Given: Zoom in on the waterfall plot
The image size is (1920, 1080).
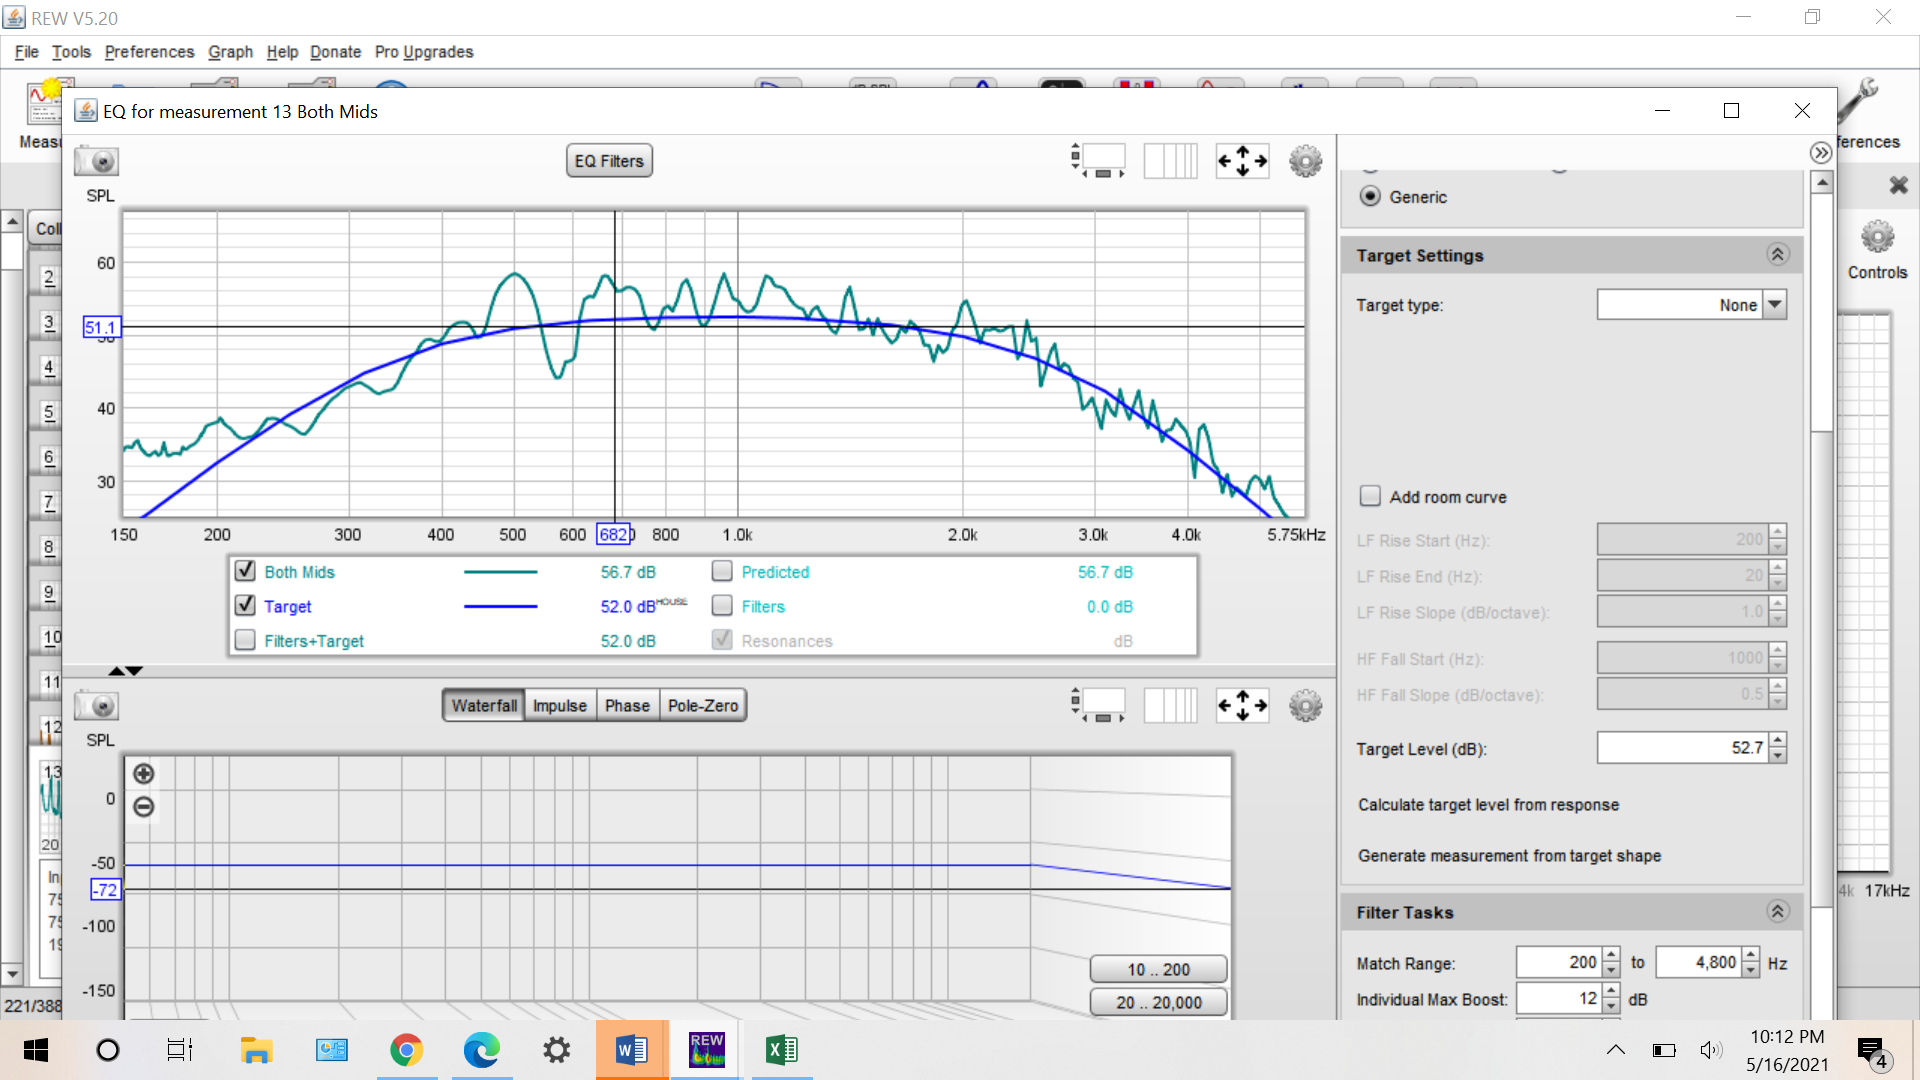Looking at the screenshot, I should [x=144, y=773].
